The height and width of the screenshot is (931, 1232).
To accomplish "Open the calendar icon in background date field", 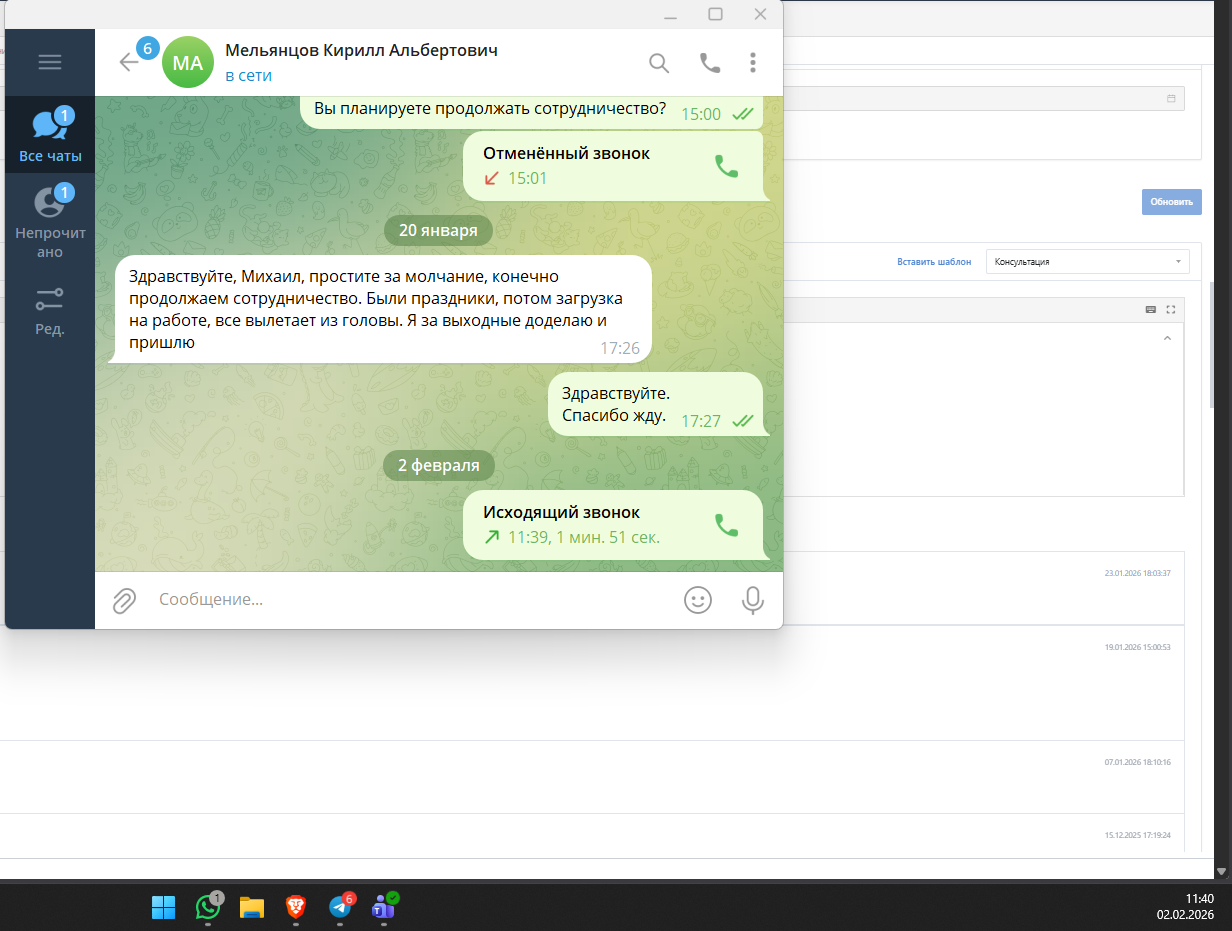I will (x=1171, y=99).
